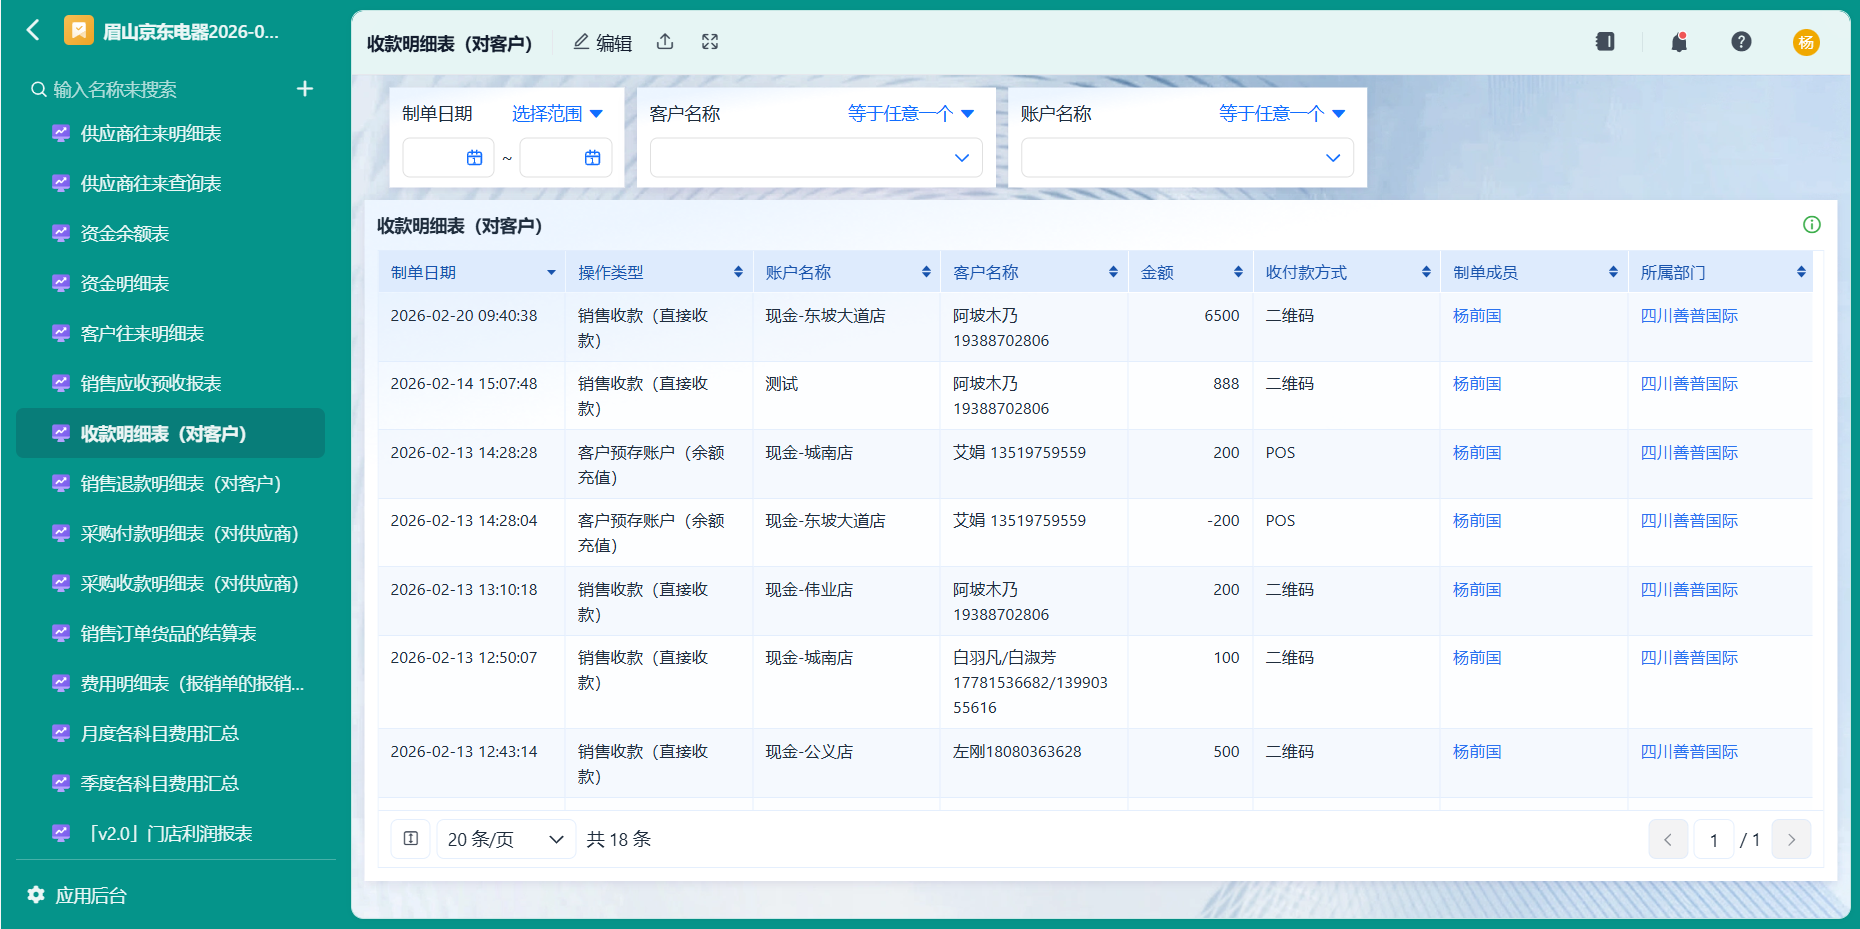Sort by 操作类型 column arrows
The height and width of the screenshot is (929, 1860).
pos(738,272)
